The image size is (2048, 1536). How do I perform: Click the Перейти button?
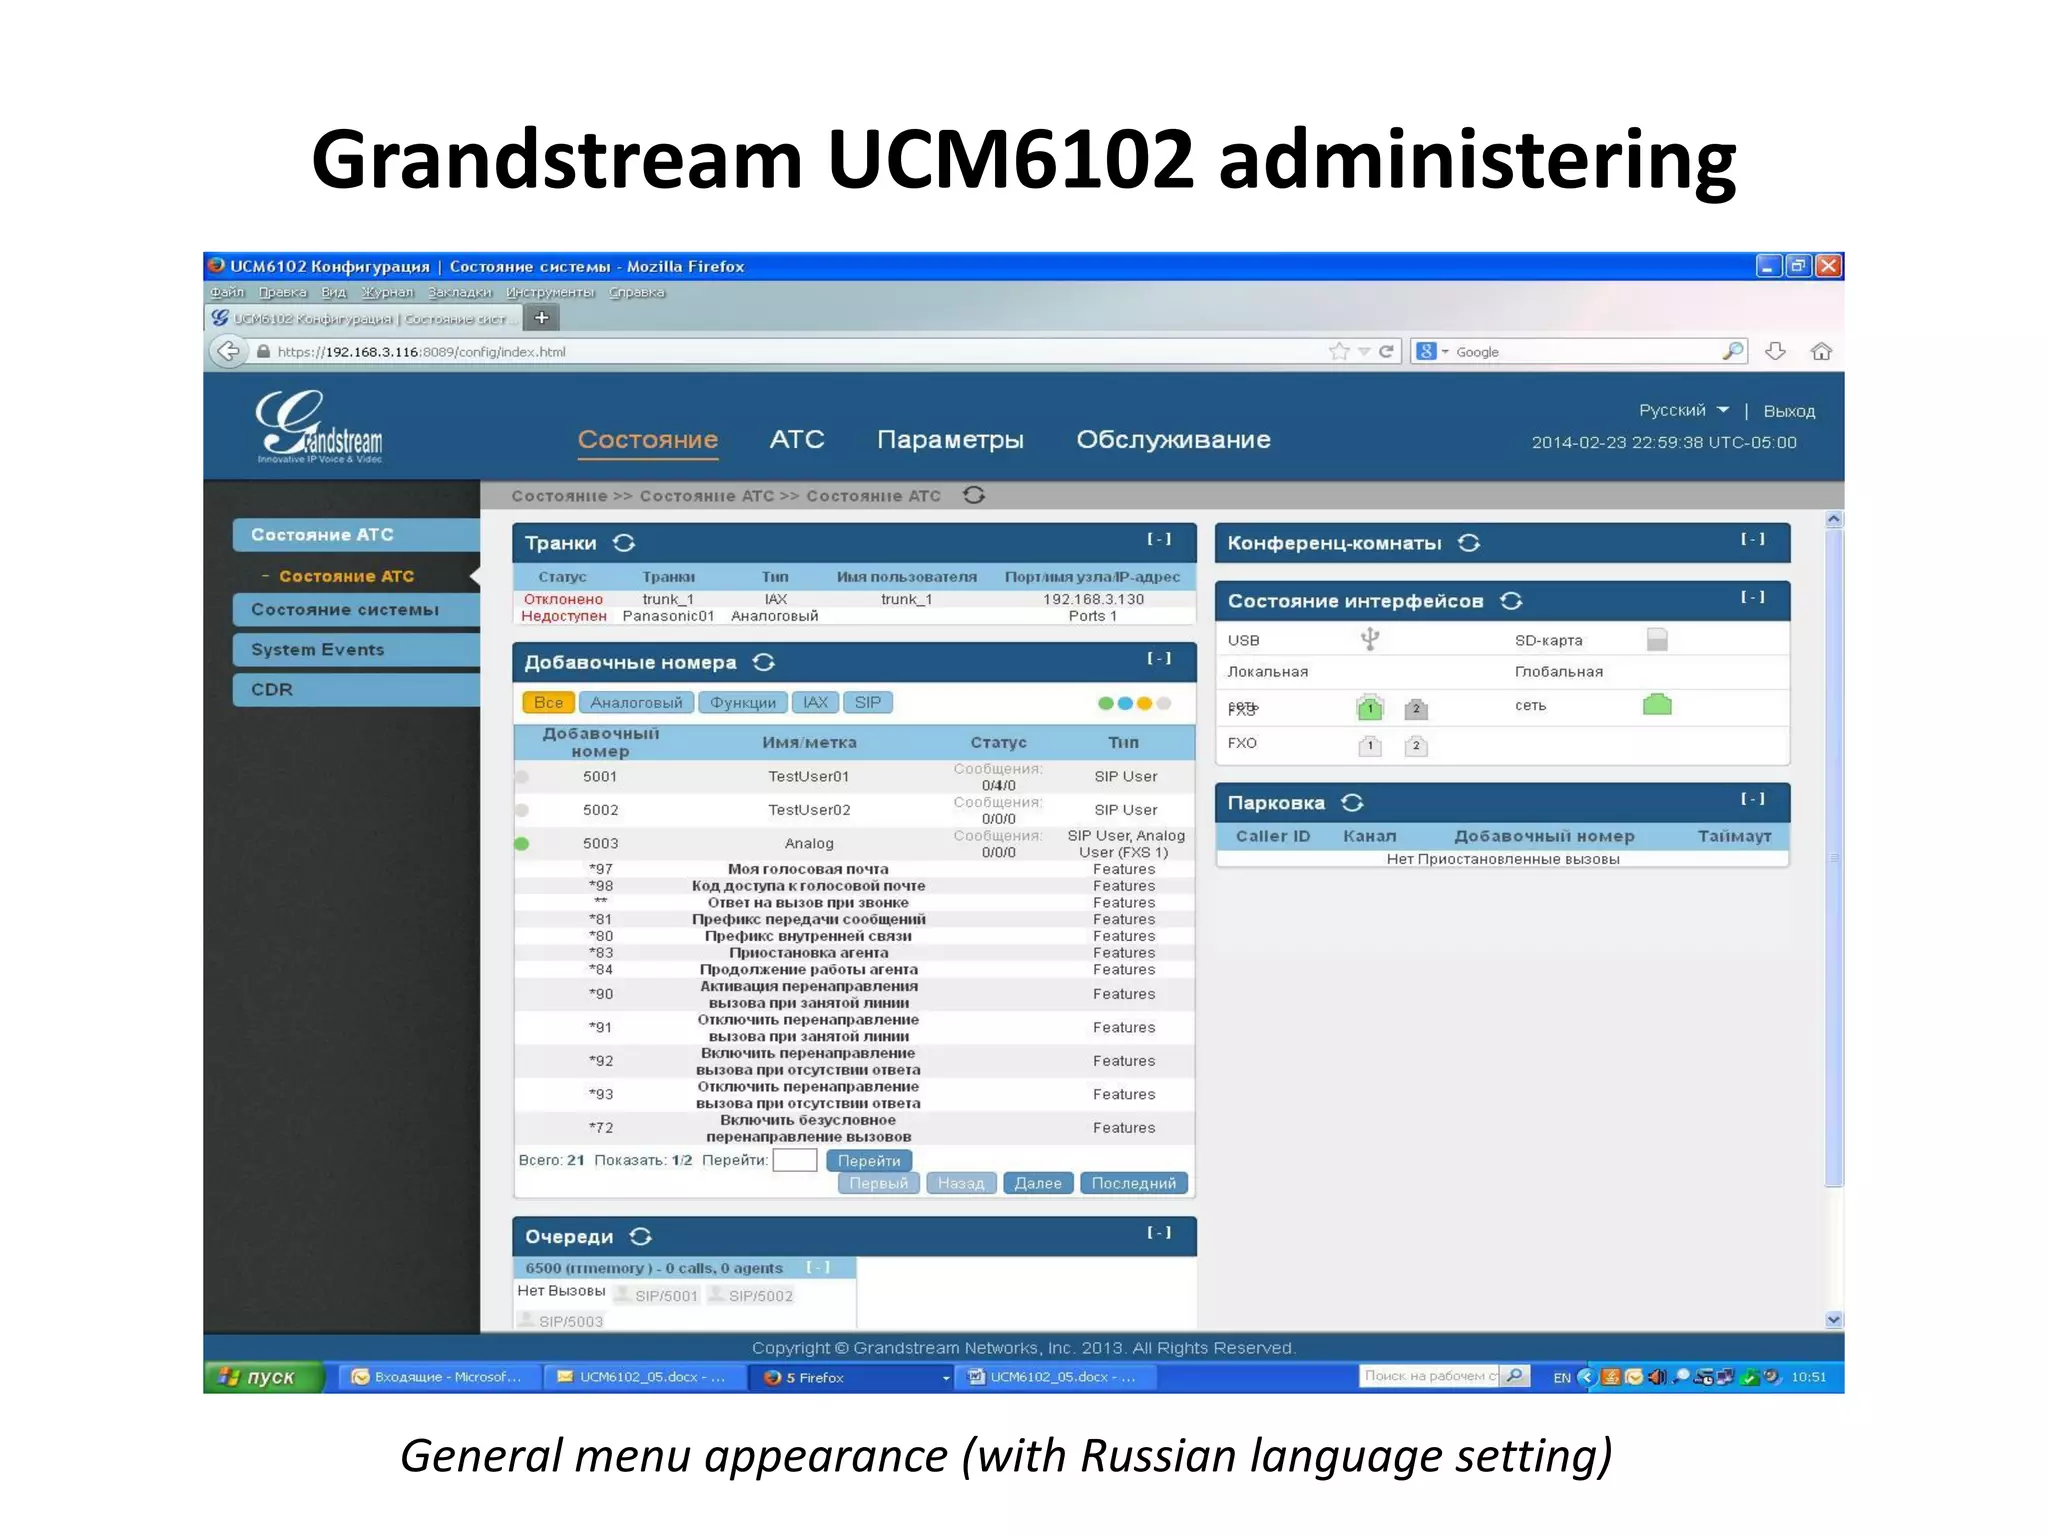click(x=869, y=1160)
